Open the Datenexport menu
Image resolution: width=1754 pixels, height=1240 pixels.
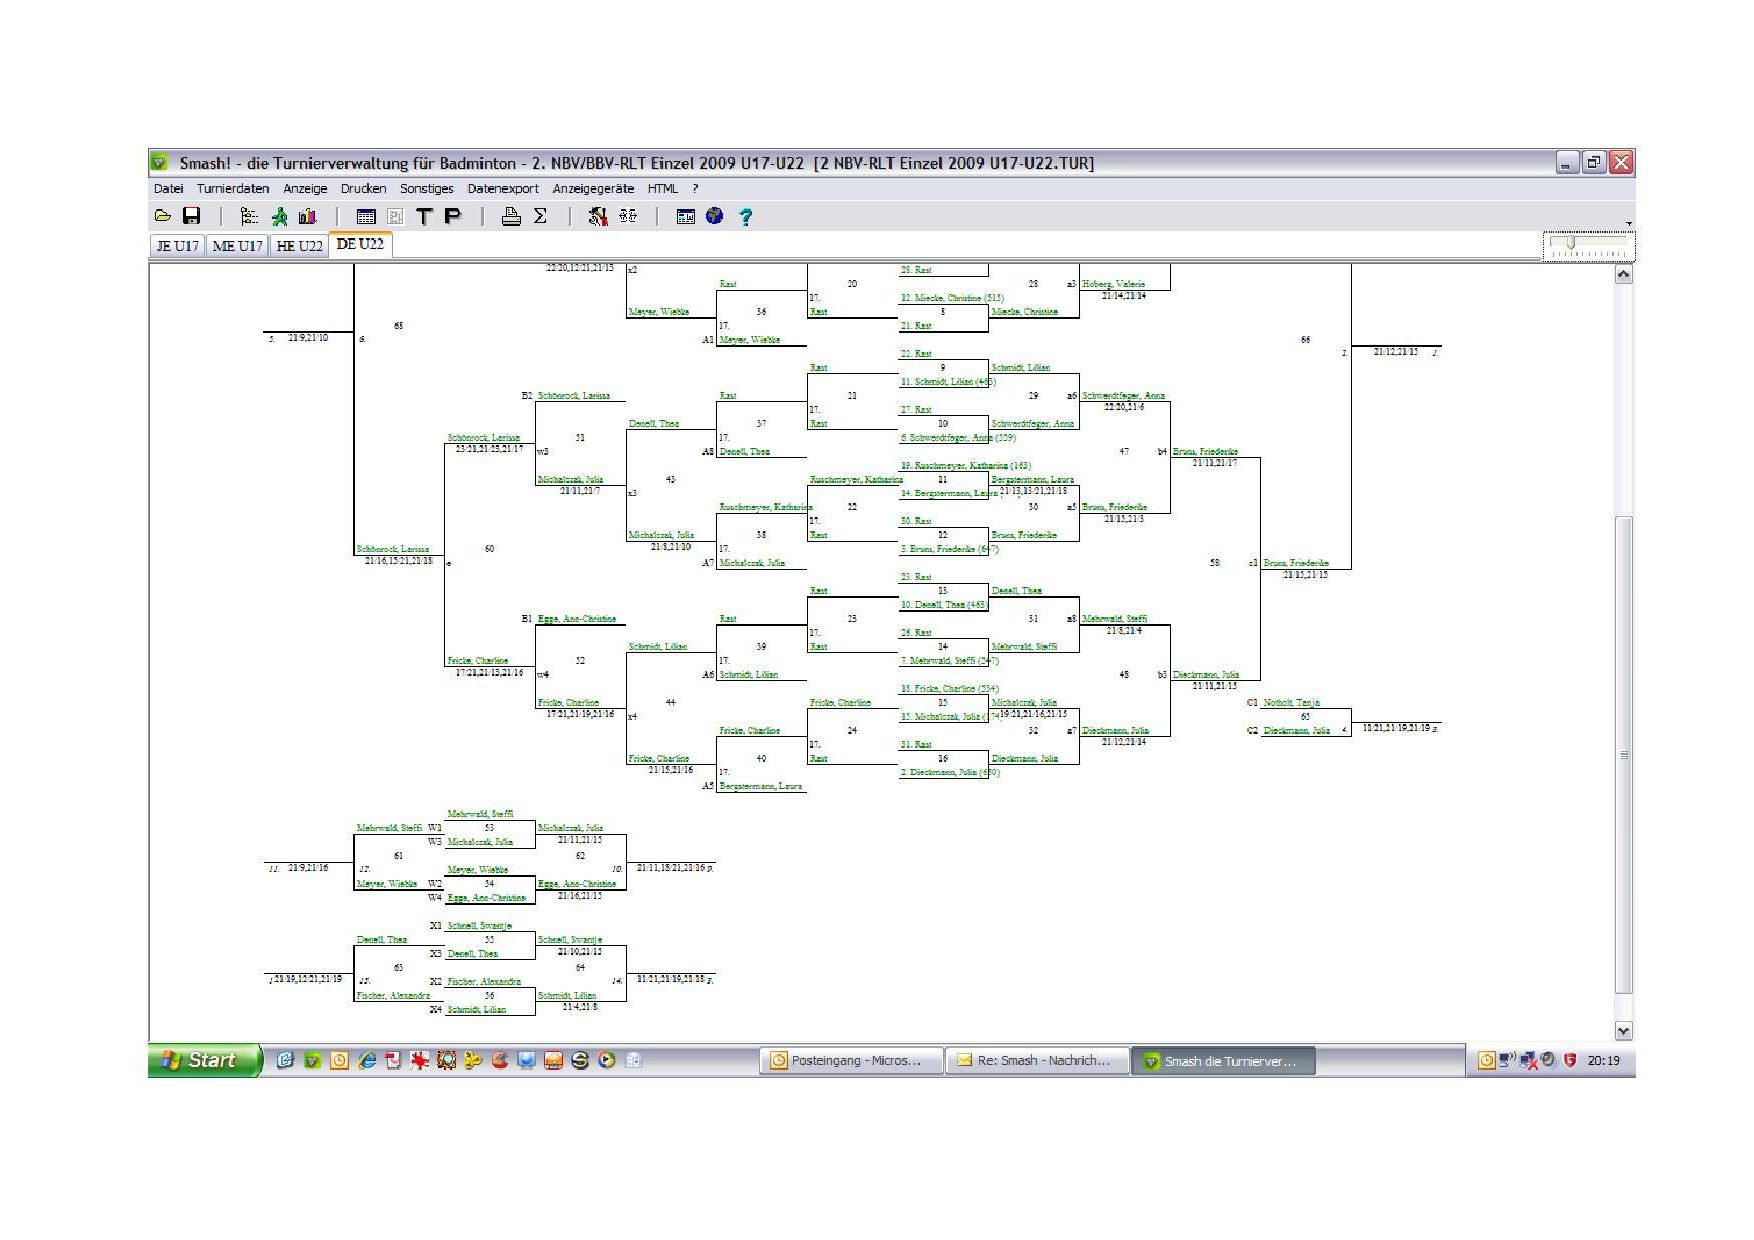click(503, 188)
